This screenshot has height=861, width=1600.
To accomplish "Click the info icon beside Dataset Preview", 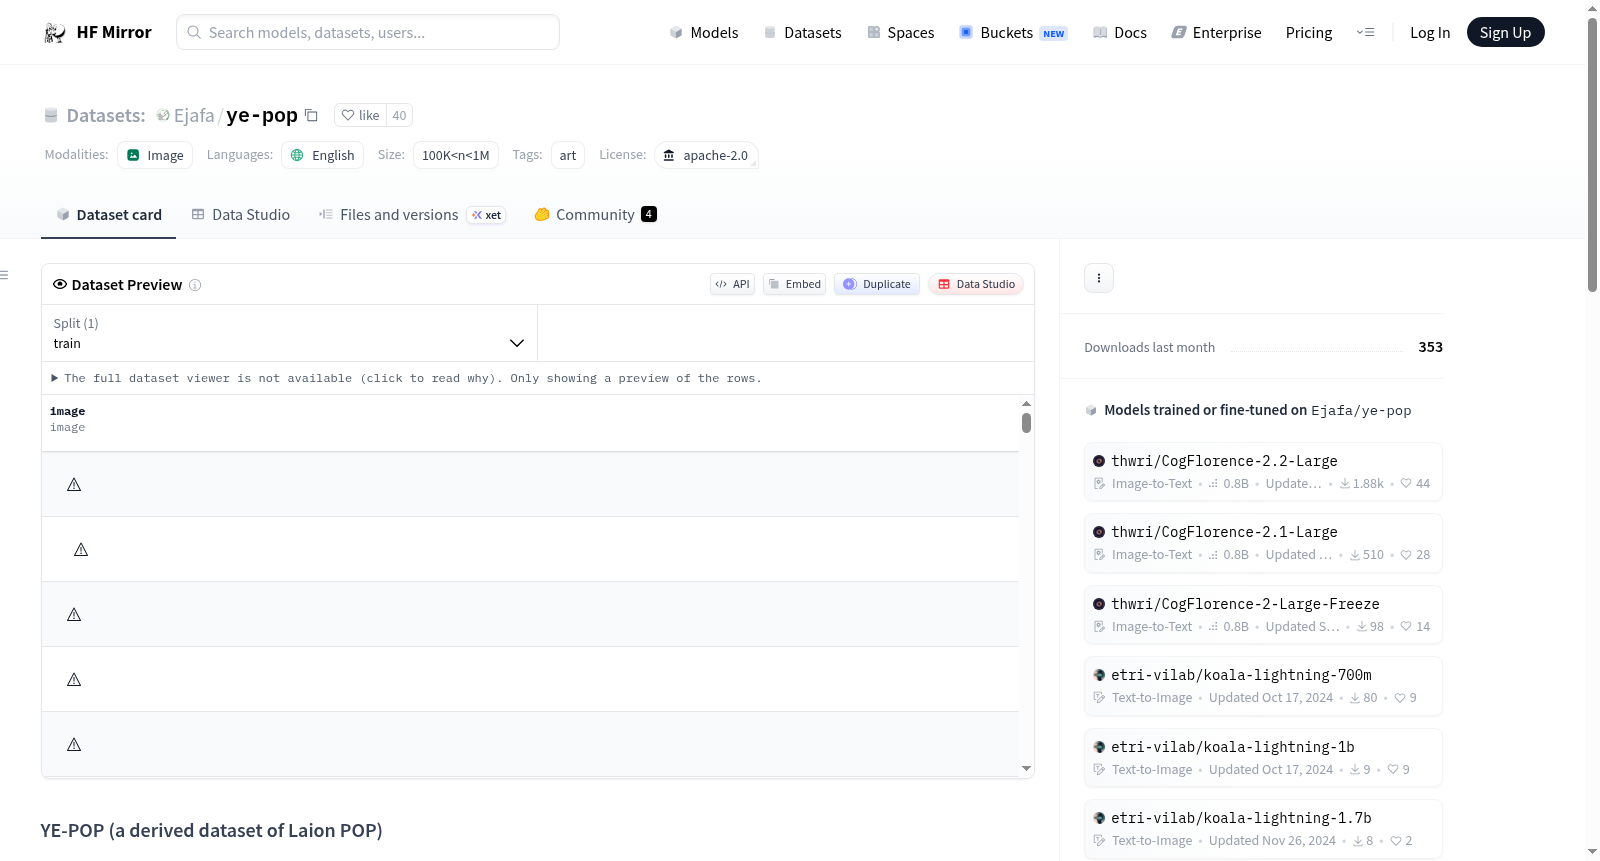I will point(195,285).
